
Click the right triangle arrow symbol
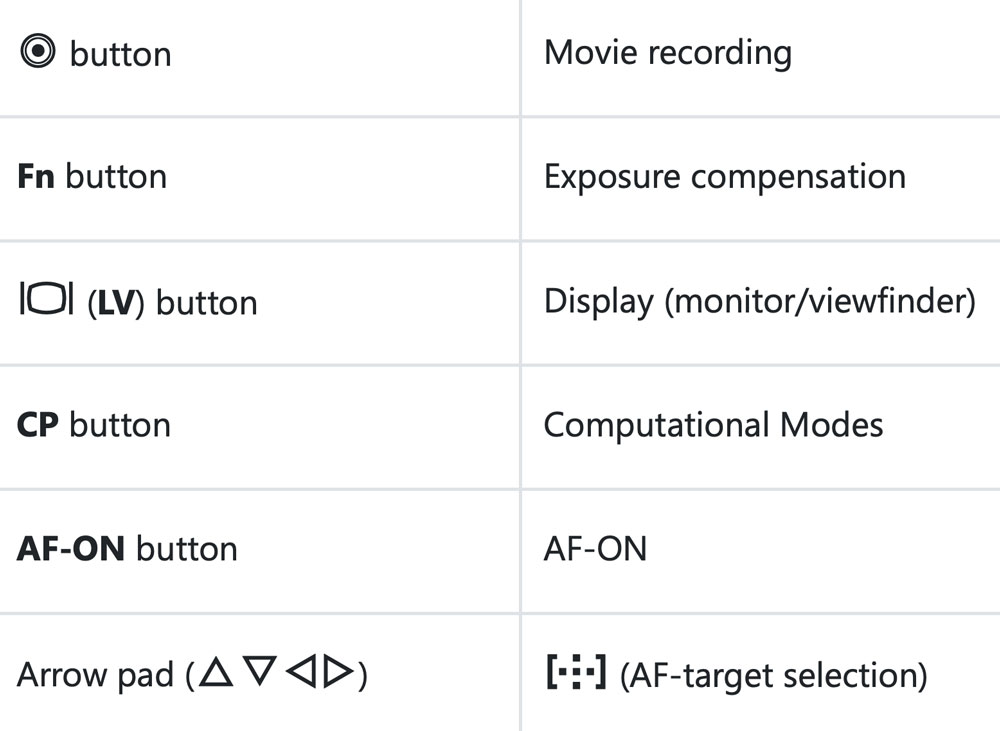click(x=339, y=674)
